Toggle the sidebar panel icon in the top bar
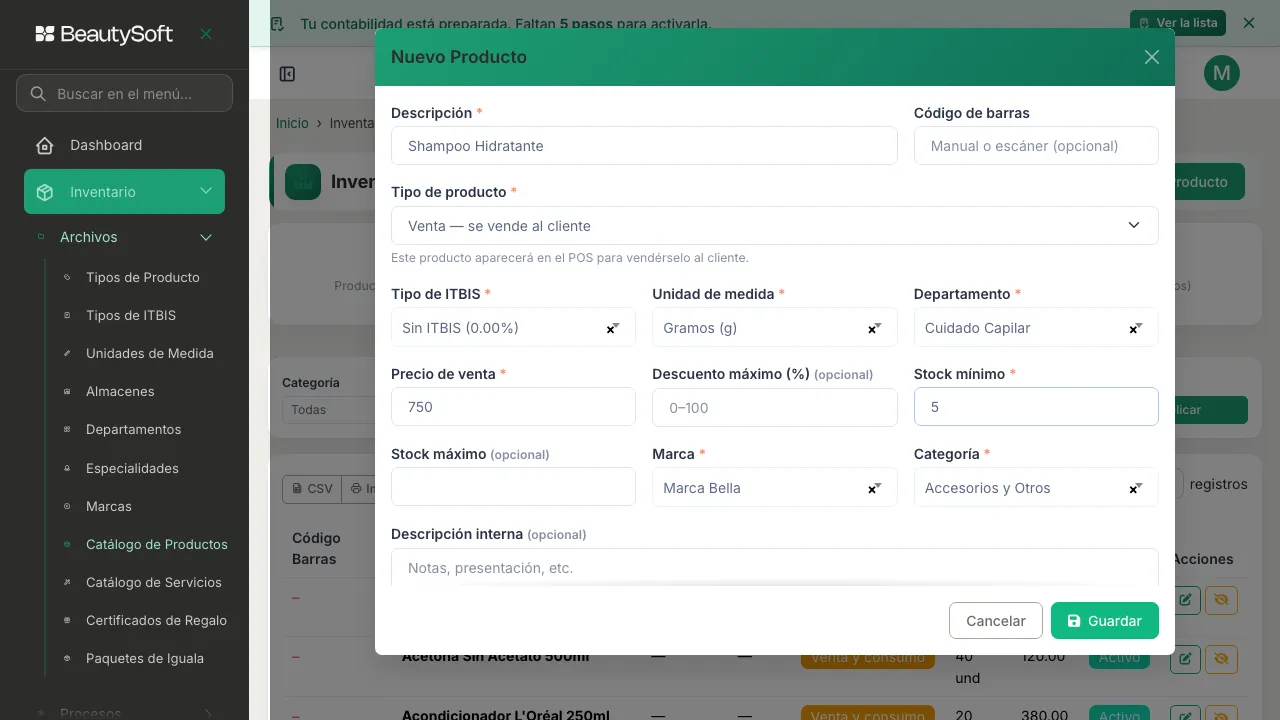Image resolution: width=1280 pixels, height=720 pixels. (287, 74)
